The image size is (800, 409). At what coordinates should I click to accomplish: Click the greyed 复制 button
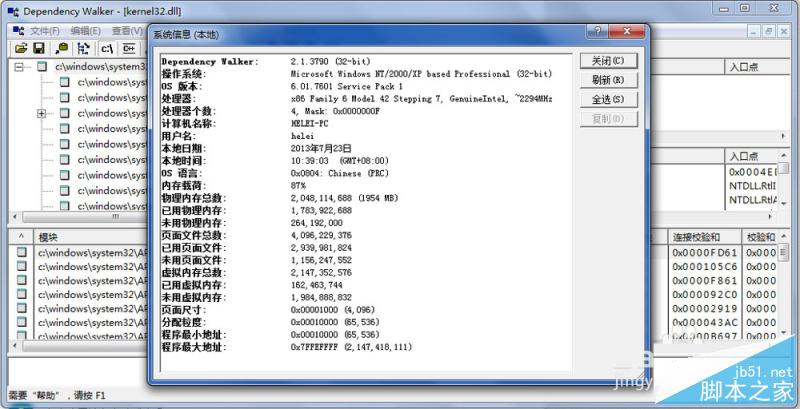[x=608, y=119]
